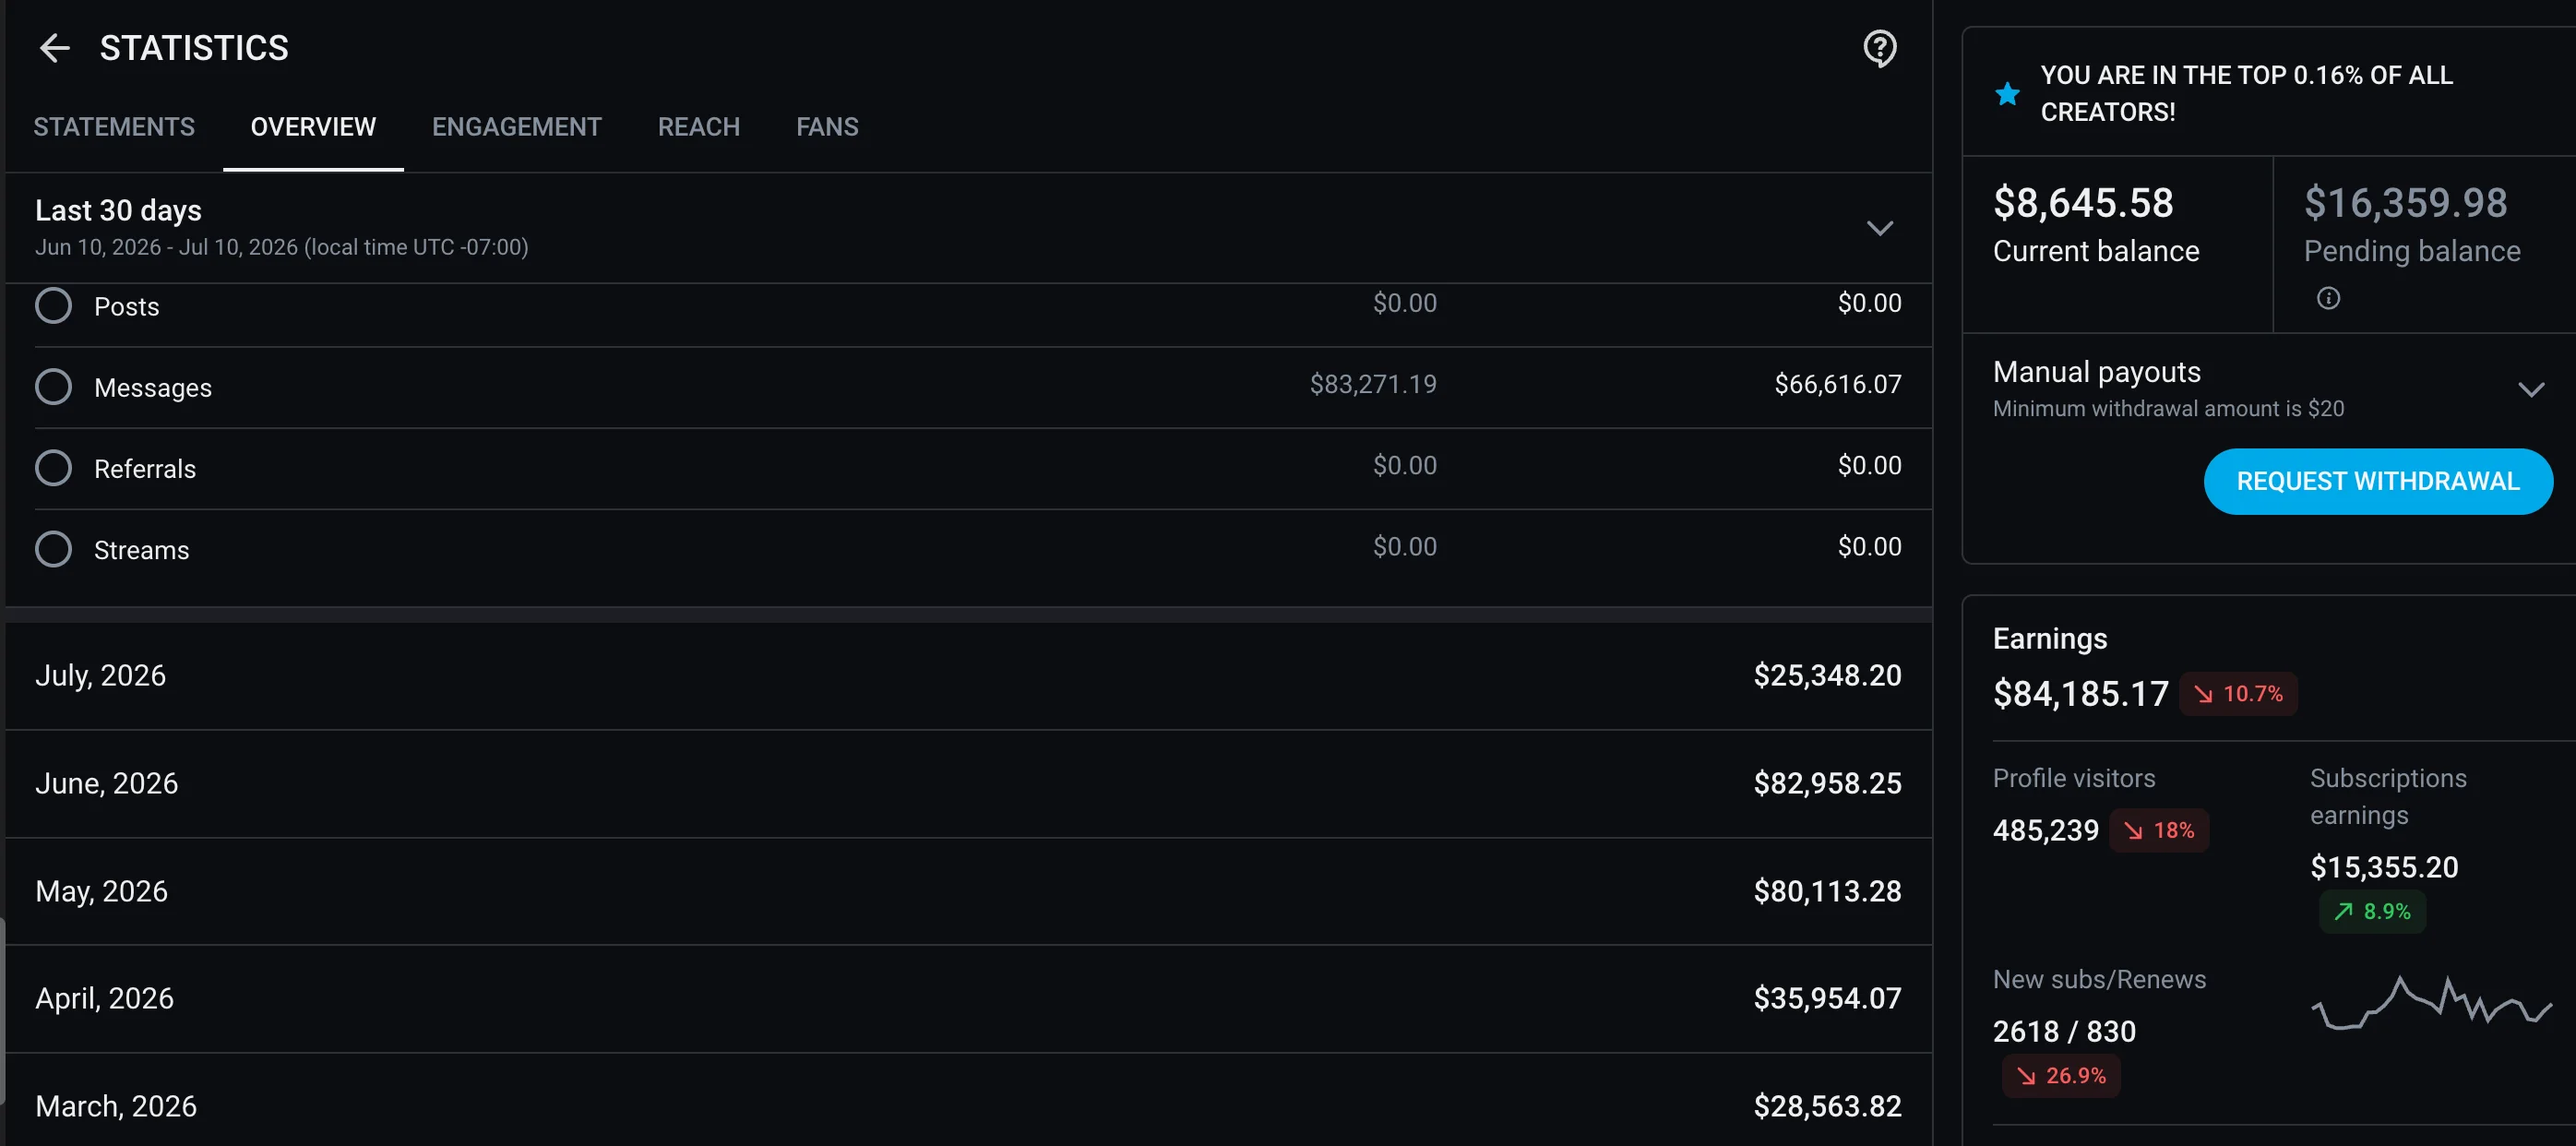Switch to the OVERVIEW tab
The width and height of the screenshot is (2576, 1146).
[313, 127]
